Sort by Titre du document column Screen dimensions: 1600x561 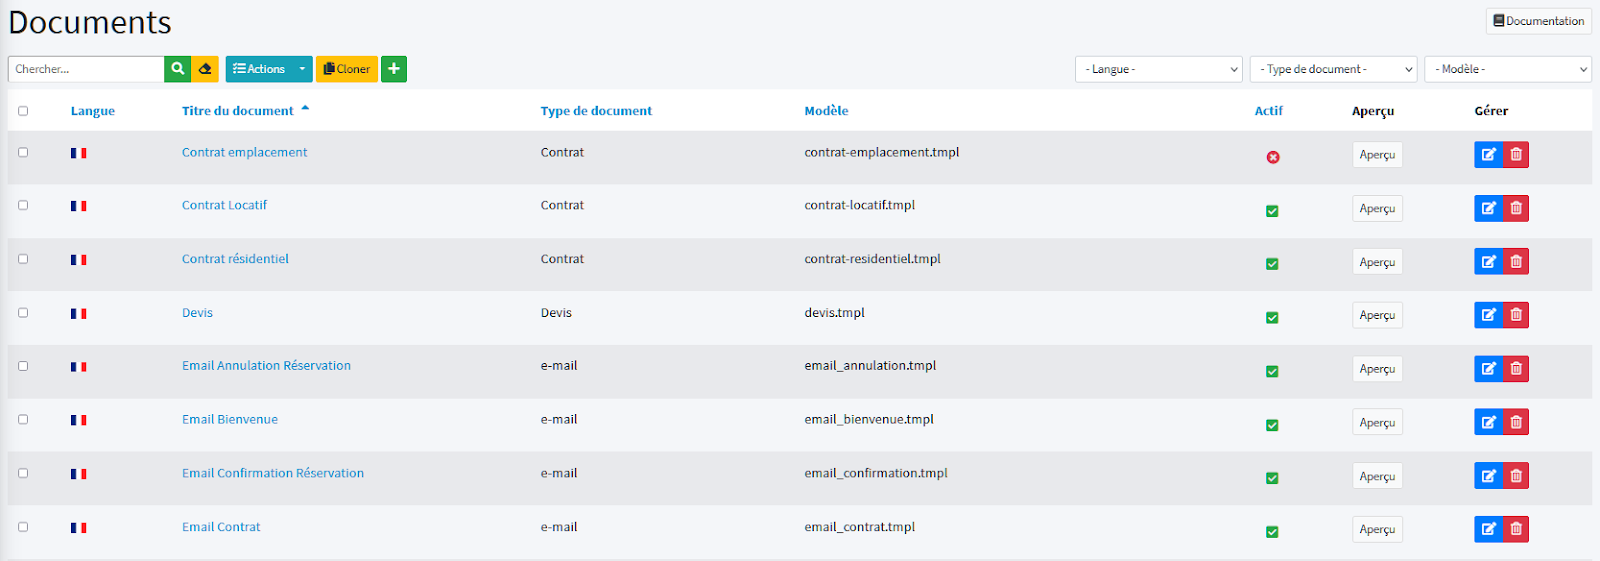(x=238, y=111)
